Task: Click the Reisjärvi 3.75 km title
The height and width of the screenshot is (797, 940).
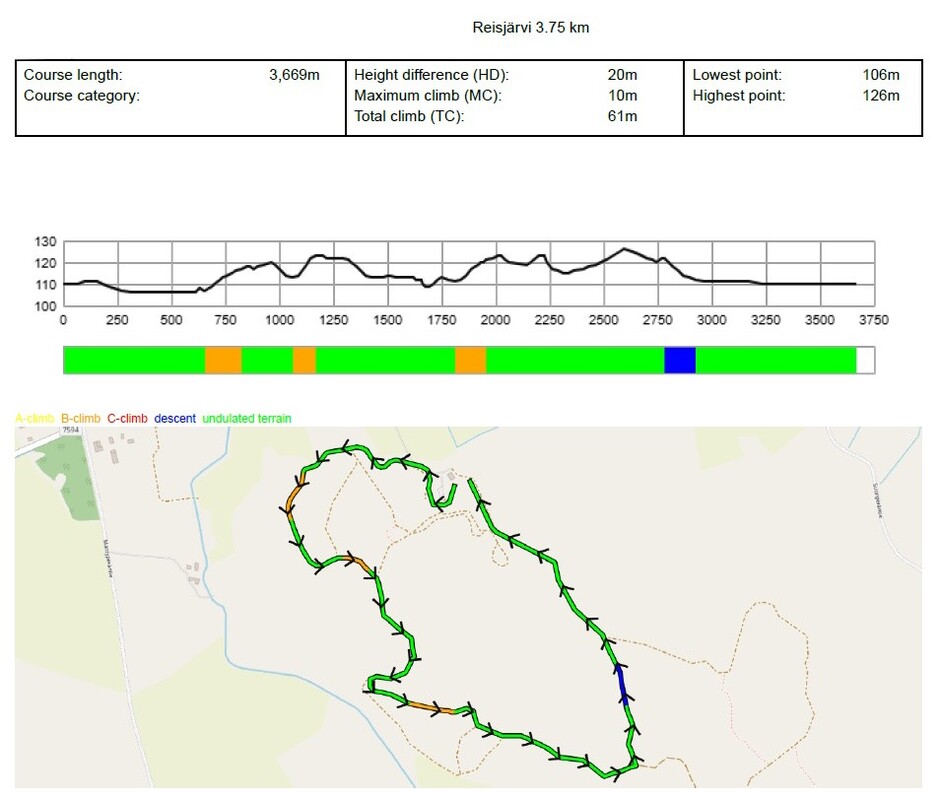Action: click(530, 28)
